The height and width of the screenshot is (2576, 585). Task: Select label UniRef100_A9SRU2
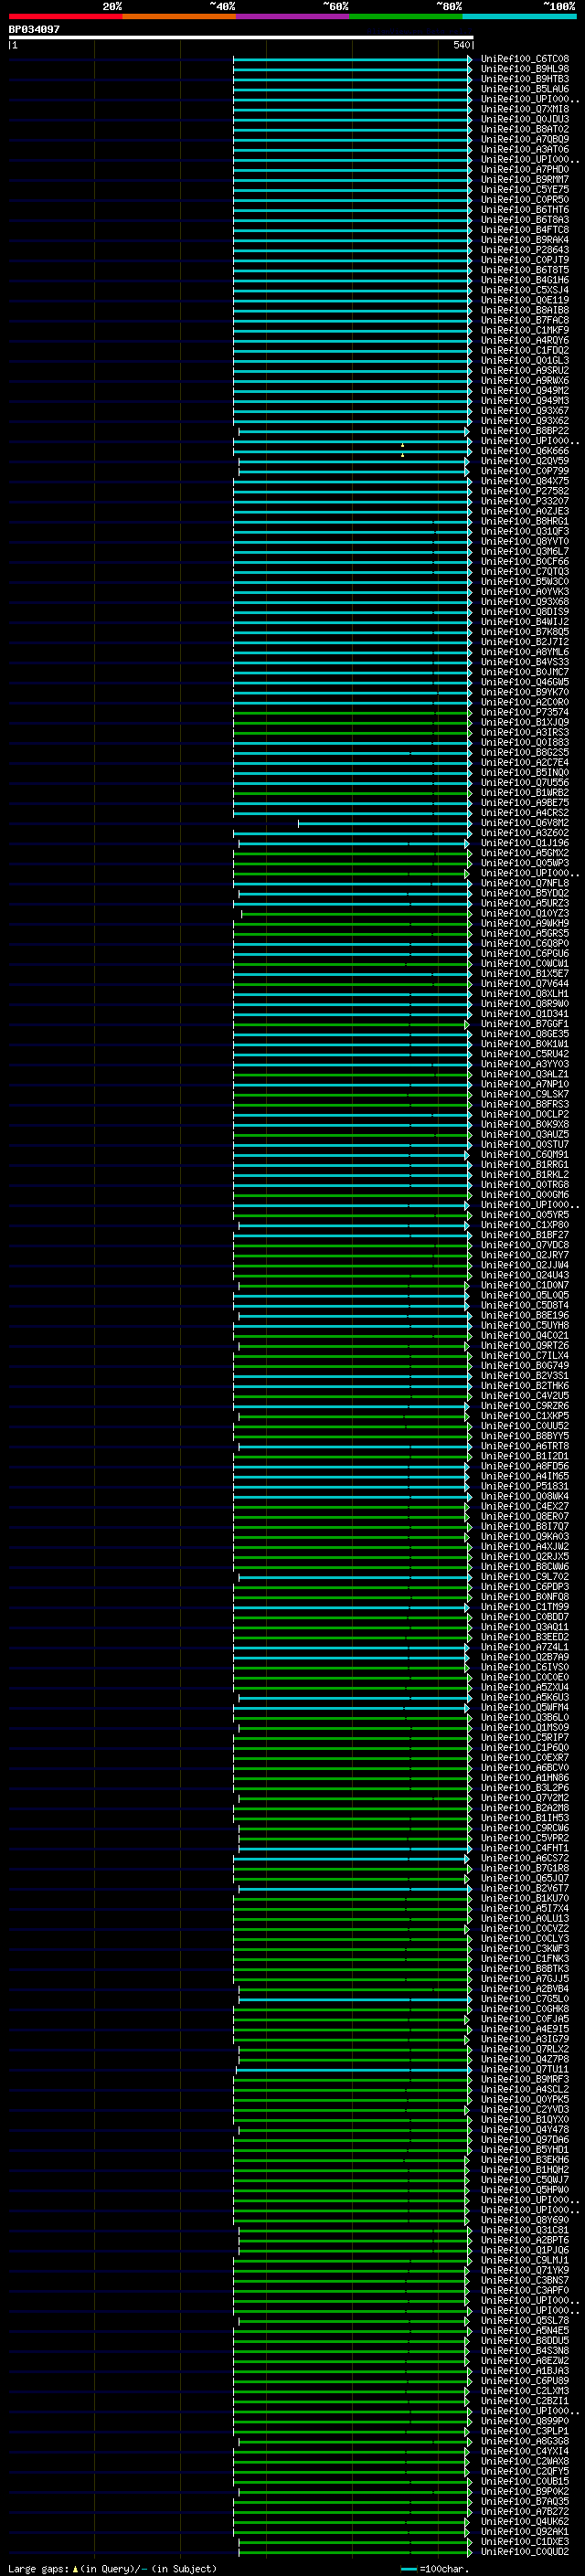(x=524, y=371)
